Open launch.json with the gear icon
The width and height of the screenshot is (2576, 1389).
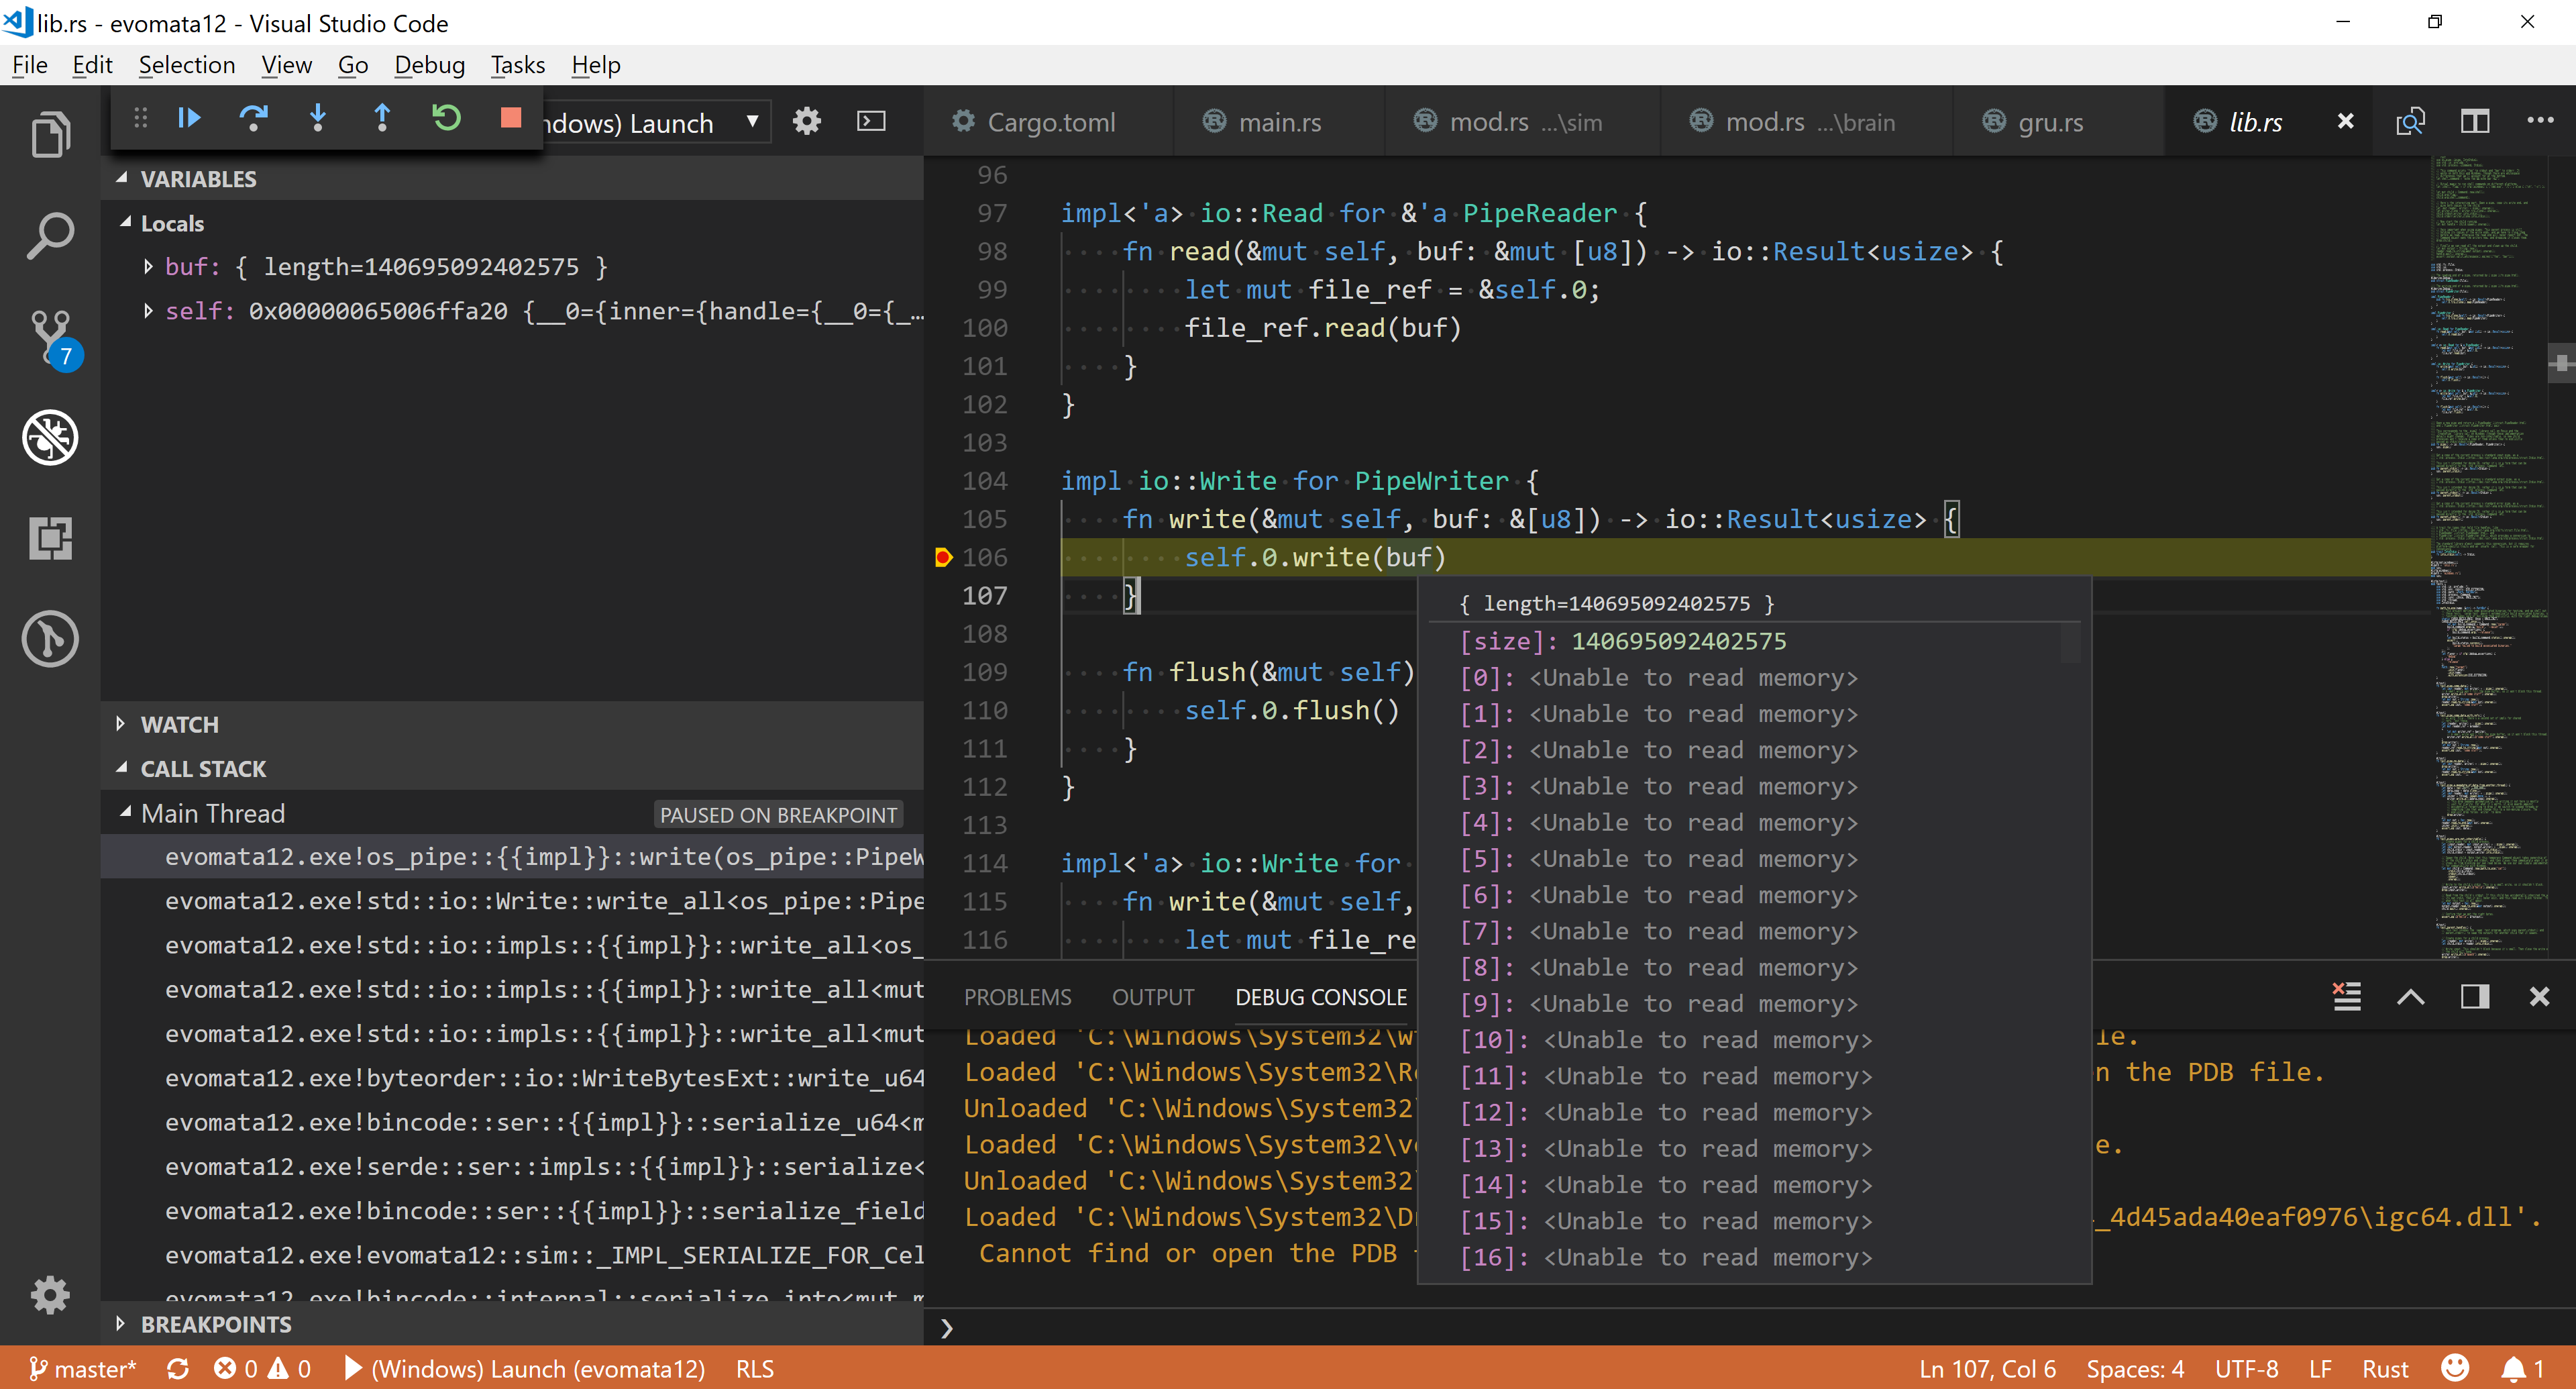(x=807, y=122)
